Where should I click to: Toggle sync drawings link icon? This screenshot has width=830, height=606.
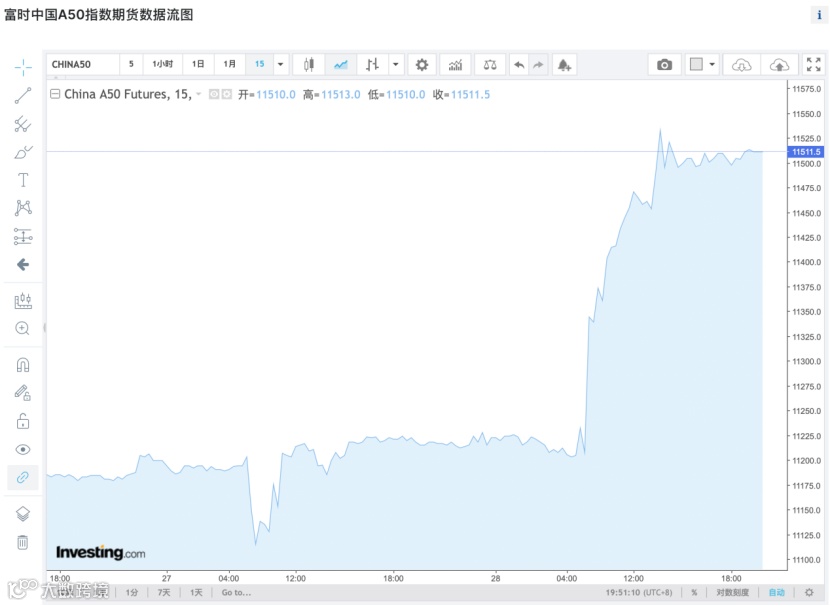tap(23, 477)
